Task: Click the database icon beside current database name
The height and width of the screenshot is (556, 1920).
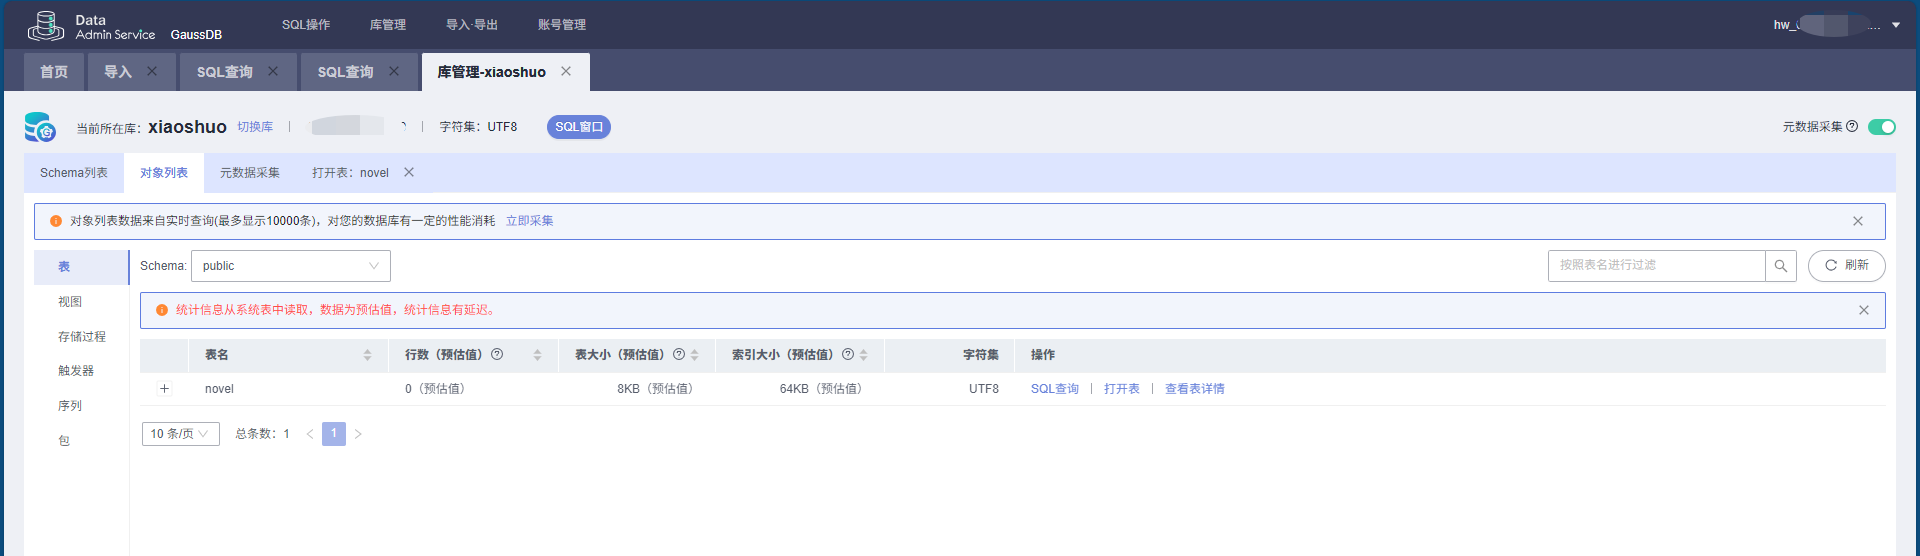Action: (40, 127)
